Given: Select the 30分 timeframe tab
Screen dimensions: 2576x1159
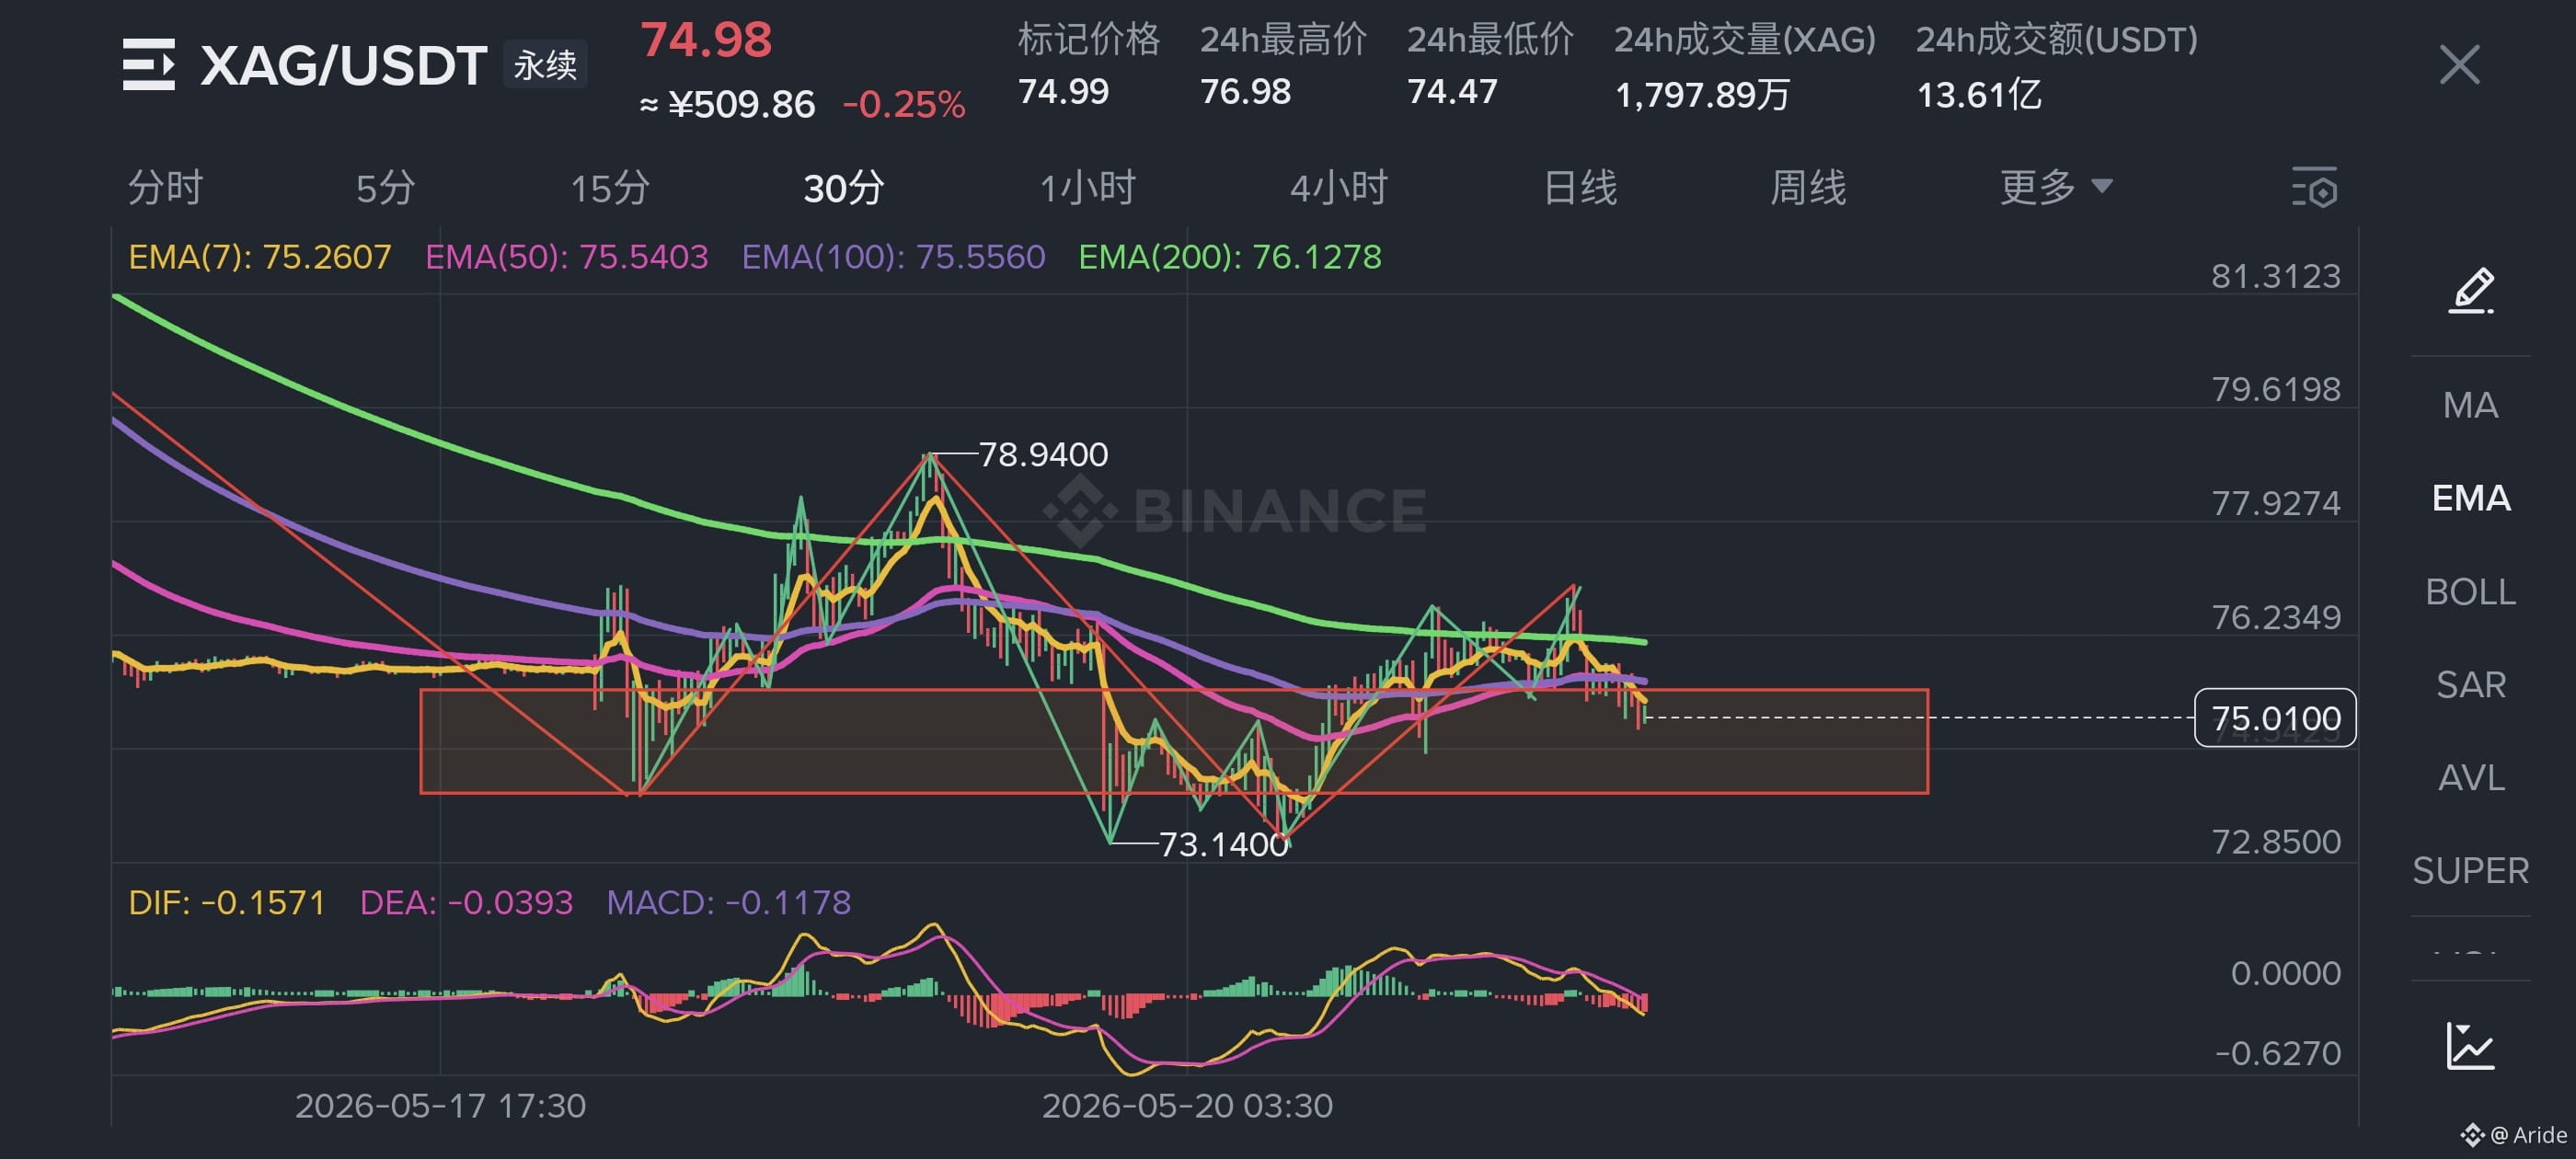Looking at the screenshot, I should tap(844, 187).
